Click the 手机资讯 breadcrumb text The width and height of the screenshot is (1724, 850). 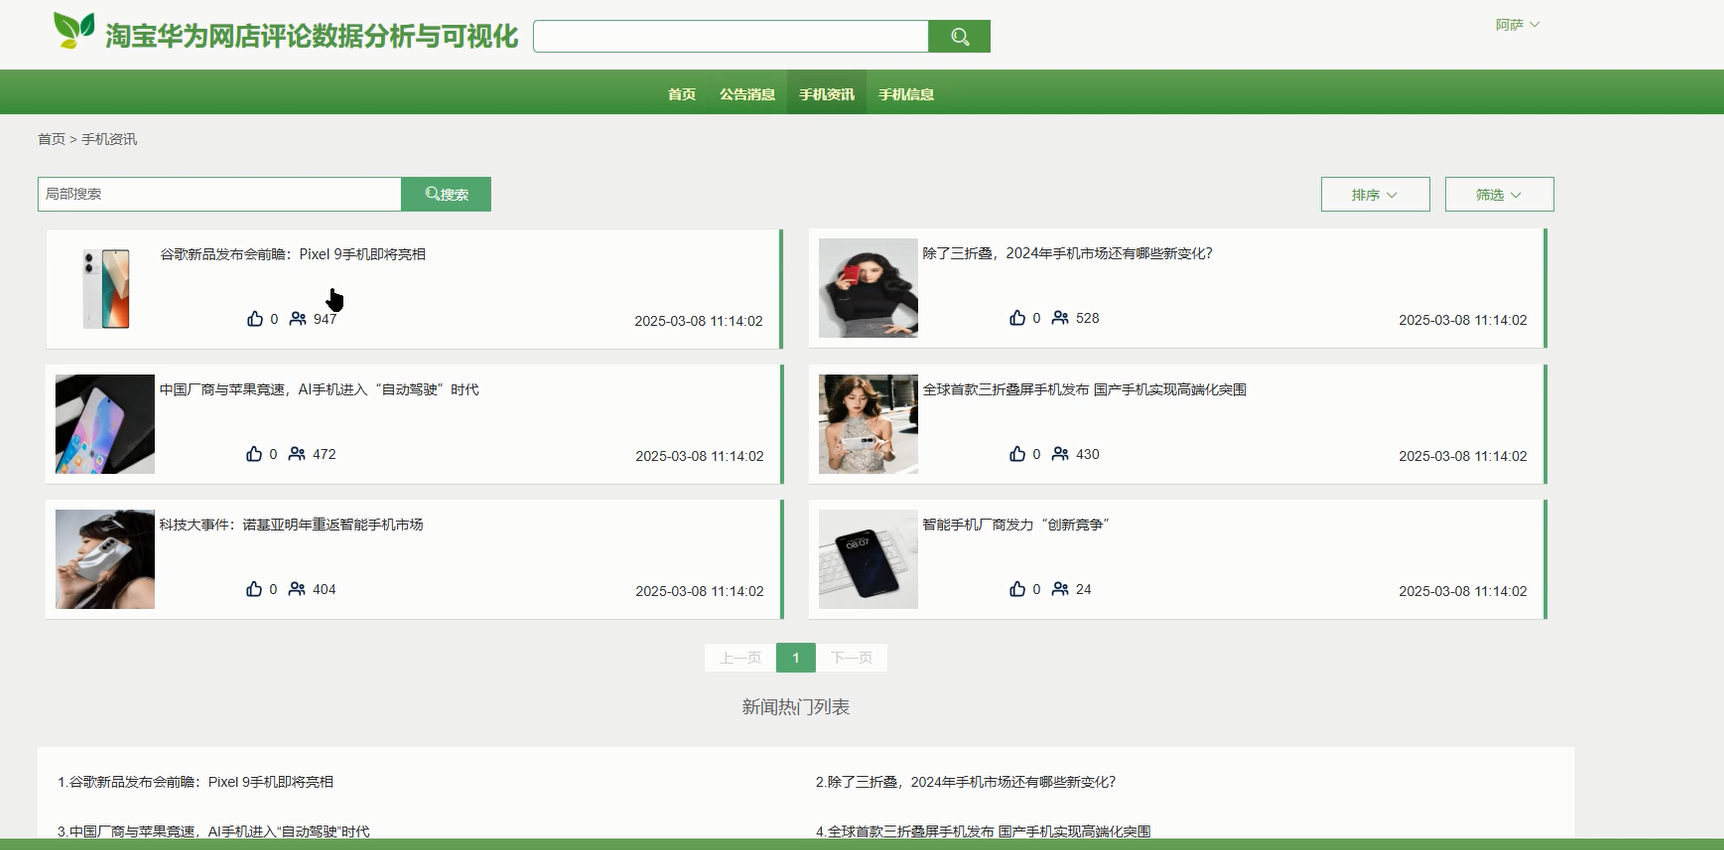[109, 139]
